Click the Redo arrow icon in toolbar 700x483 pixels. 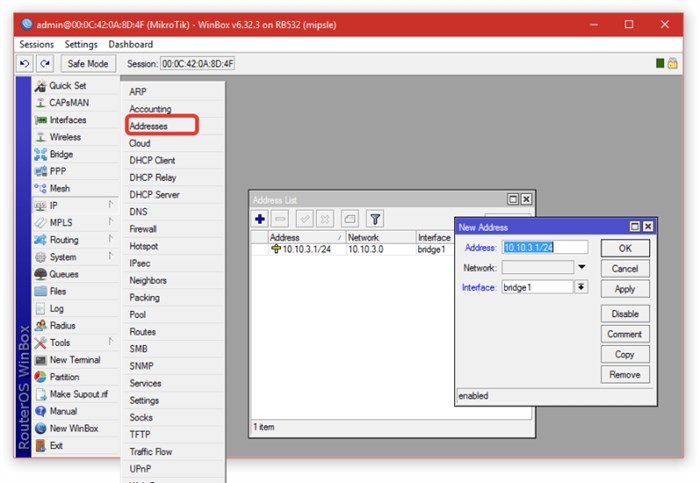(45, 64)
